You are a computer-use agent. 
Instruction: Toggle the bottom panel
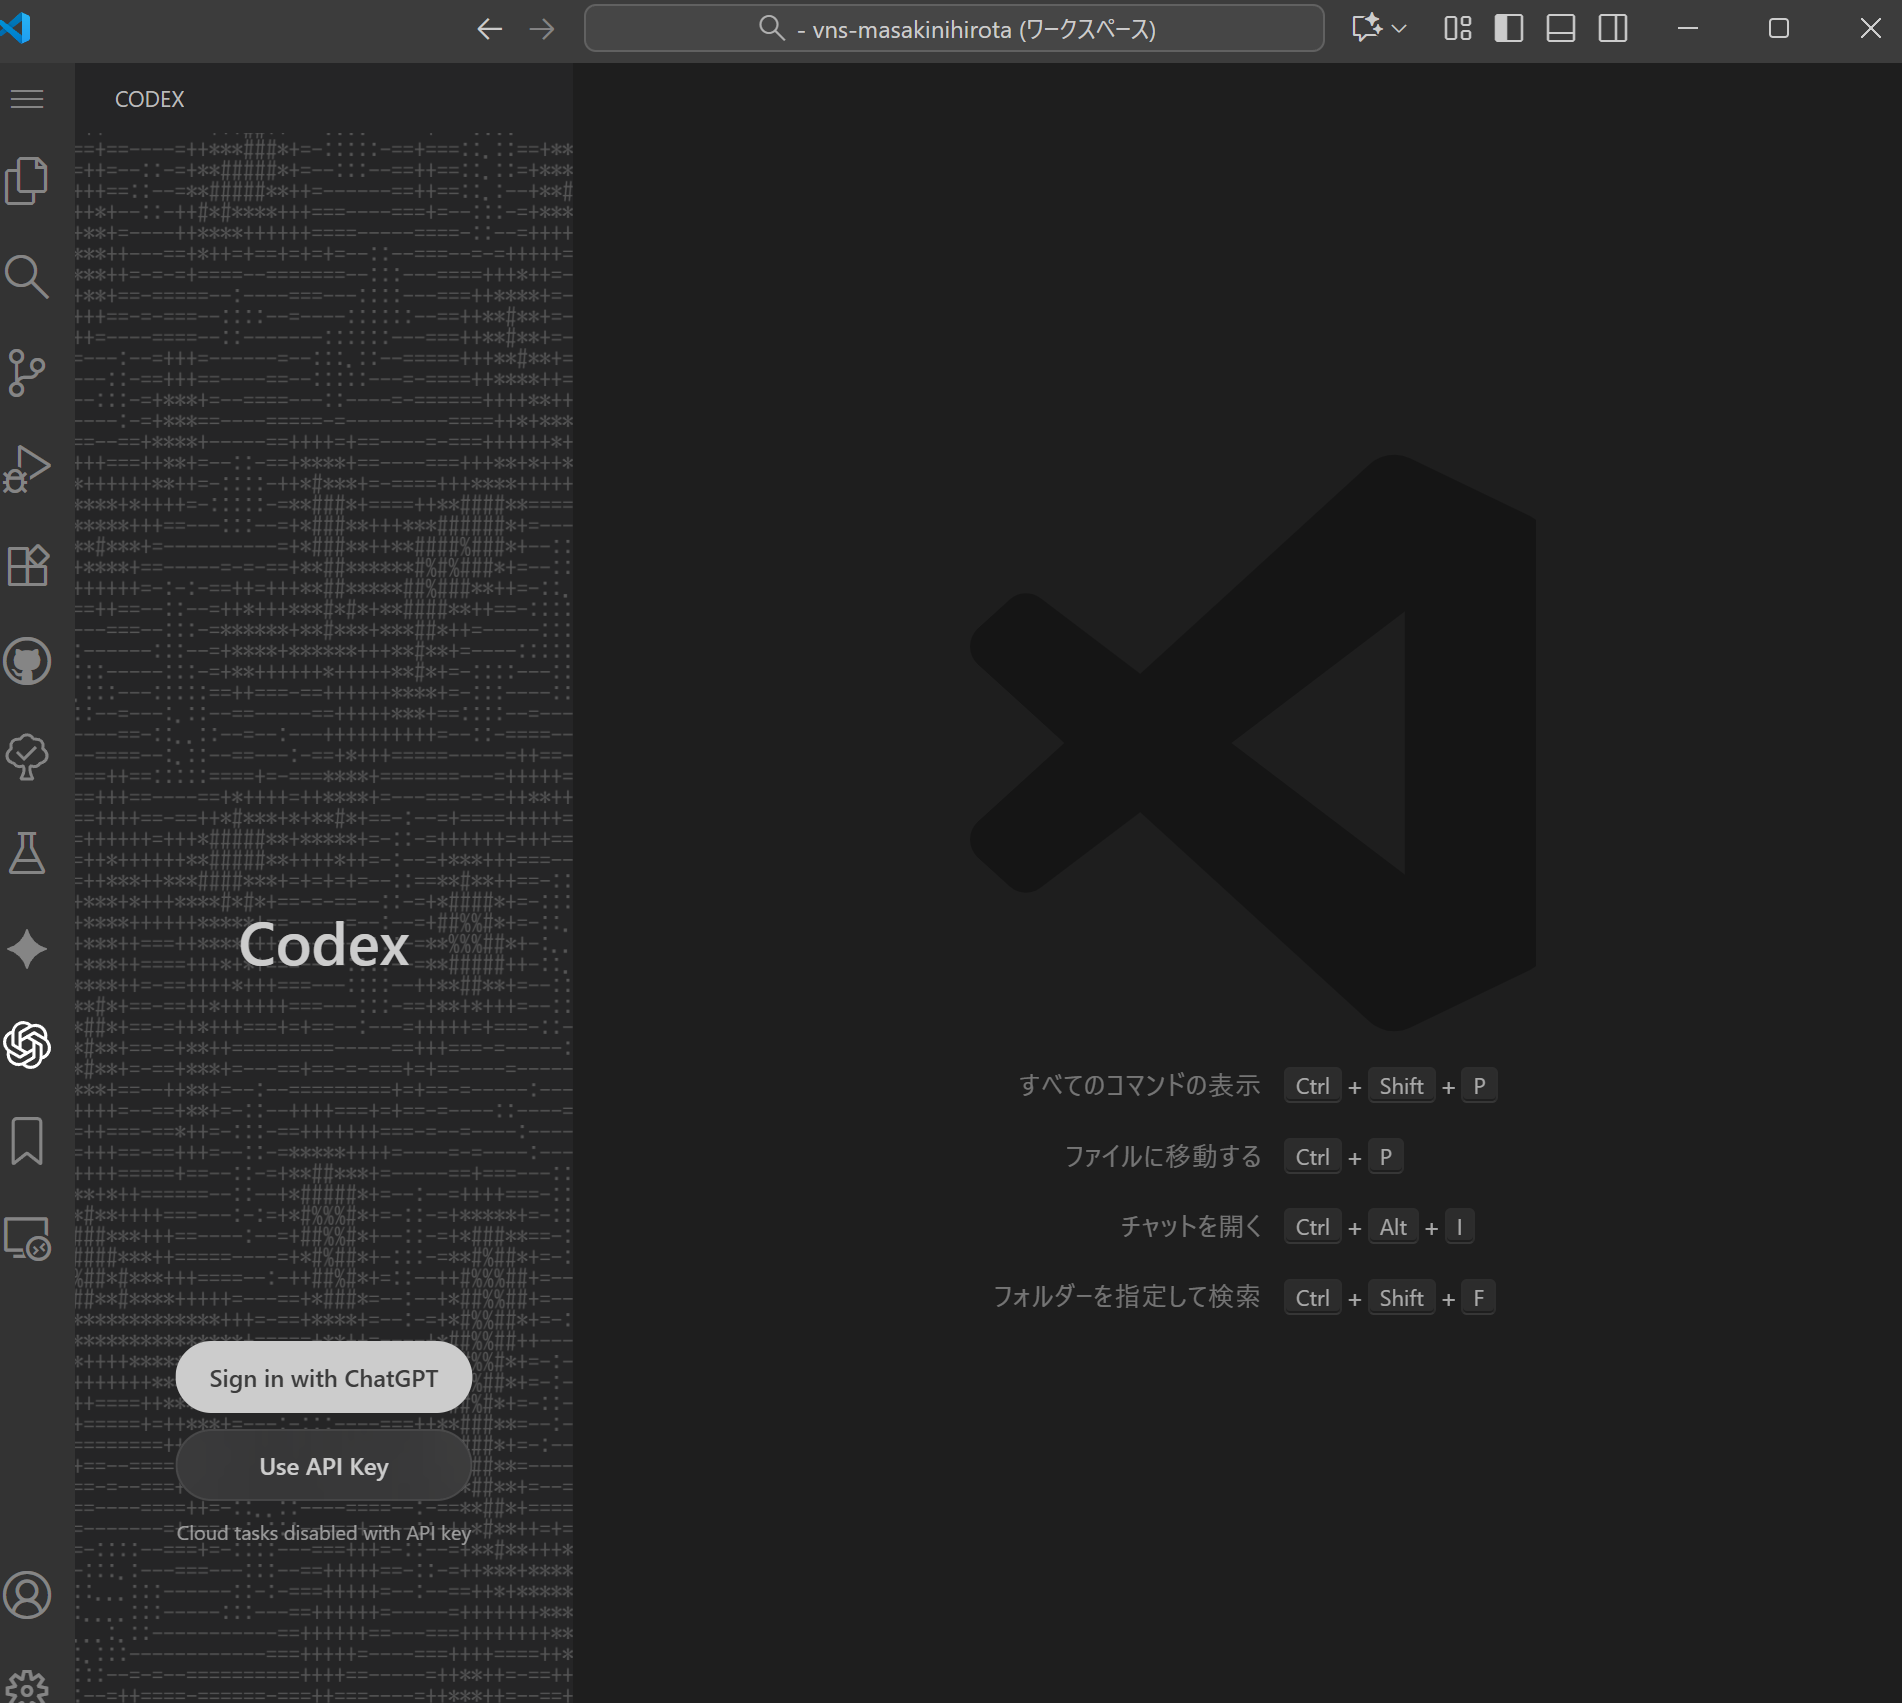point(1561,28)
